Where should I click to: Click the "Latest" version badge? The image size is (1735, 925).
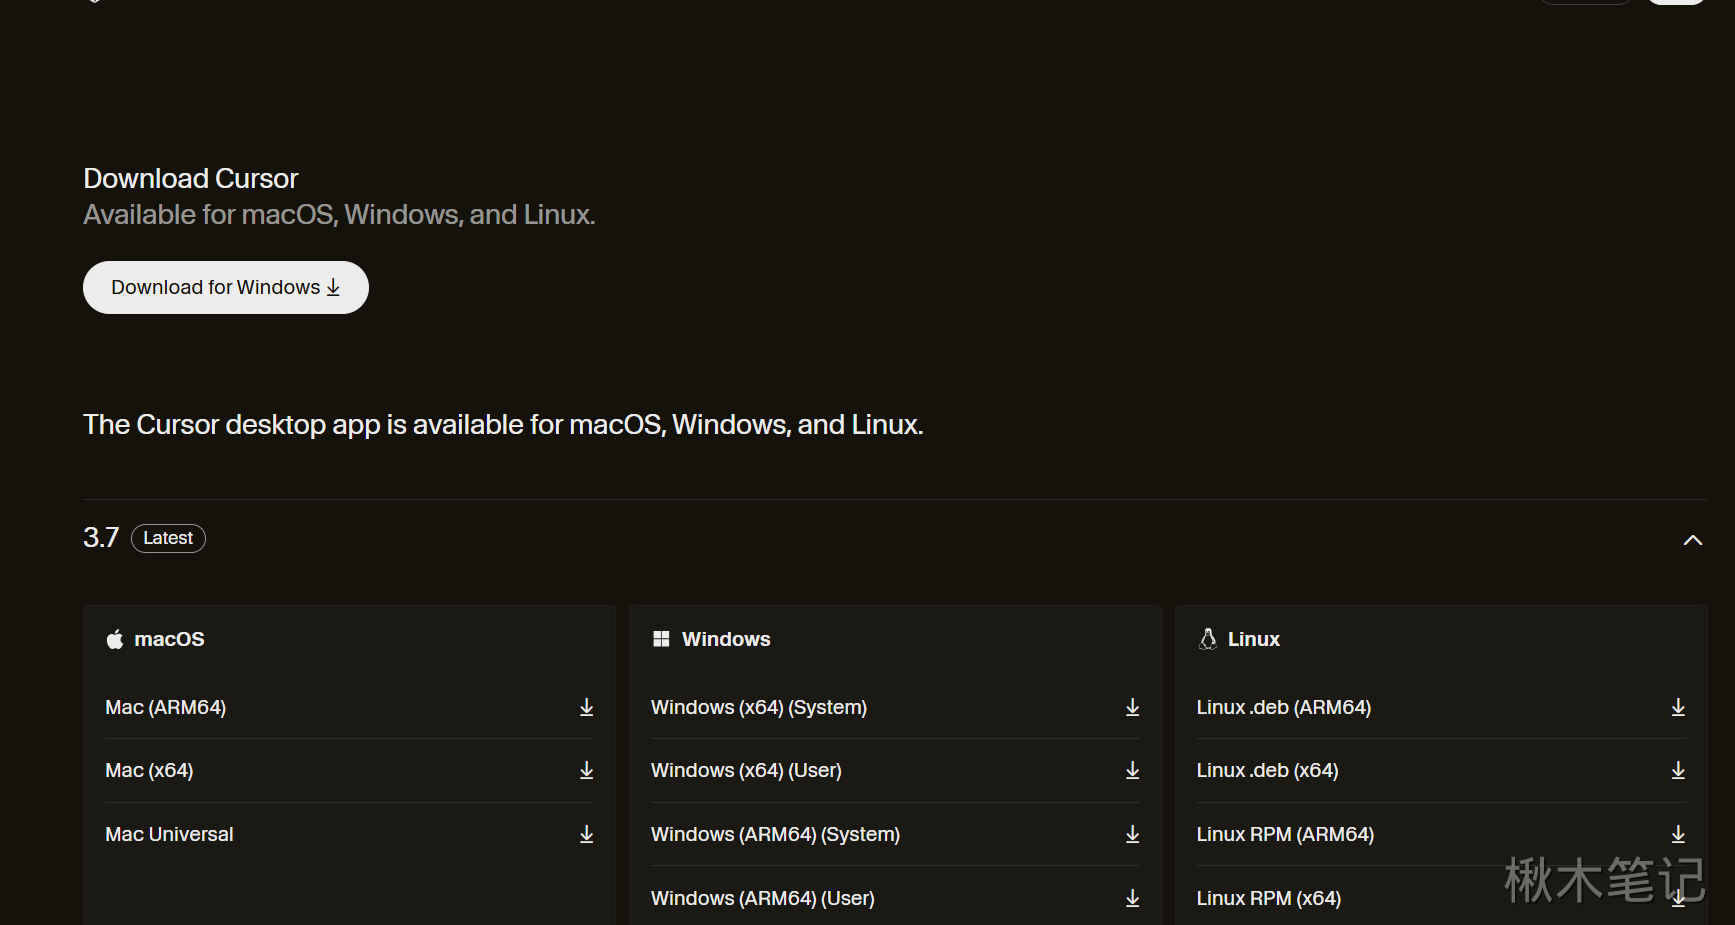pos(168,538)
